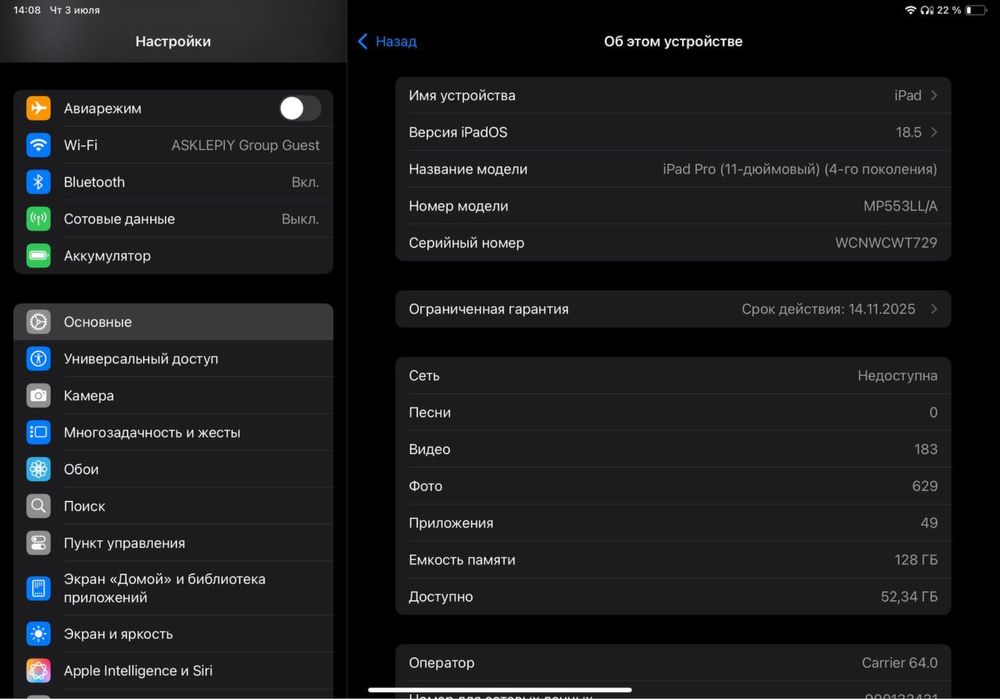The image size is (1000, 699).
Task: Tap the Камера camera icon
Action: [x=38, y=395]
